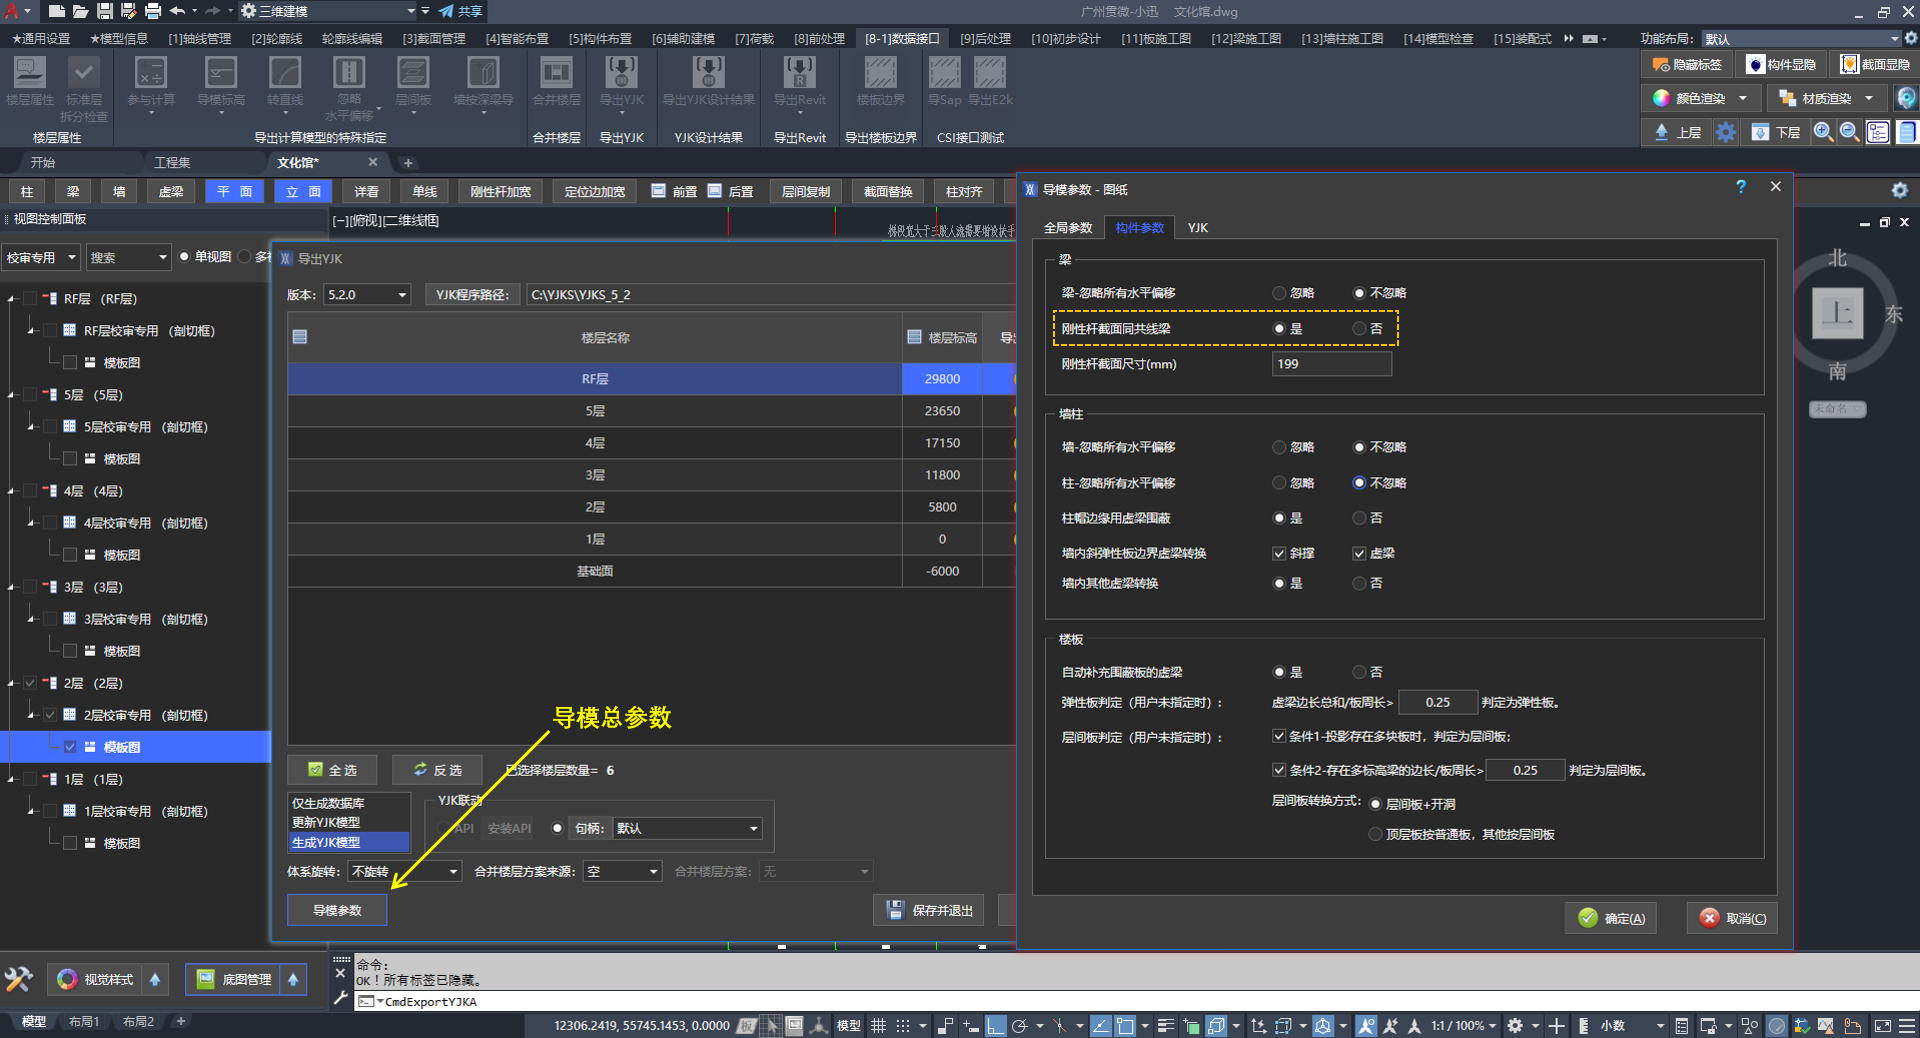Click the 隐藏标签 toolbar icon

pyautogui.click(x=1661, y=65)
